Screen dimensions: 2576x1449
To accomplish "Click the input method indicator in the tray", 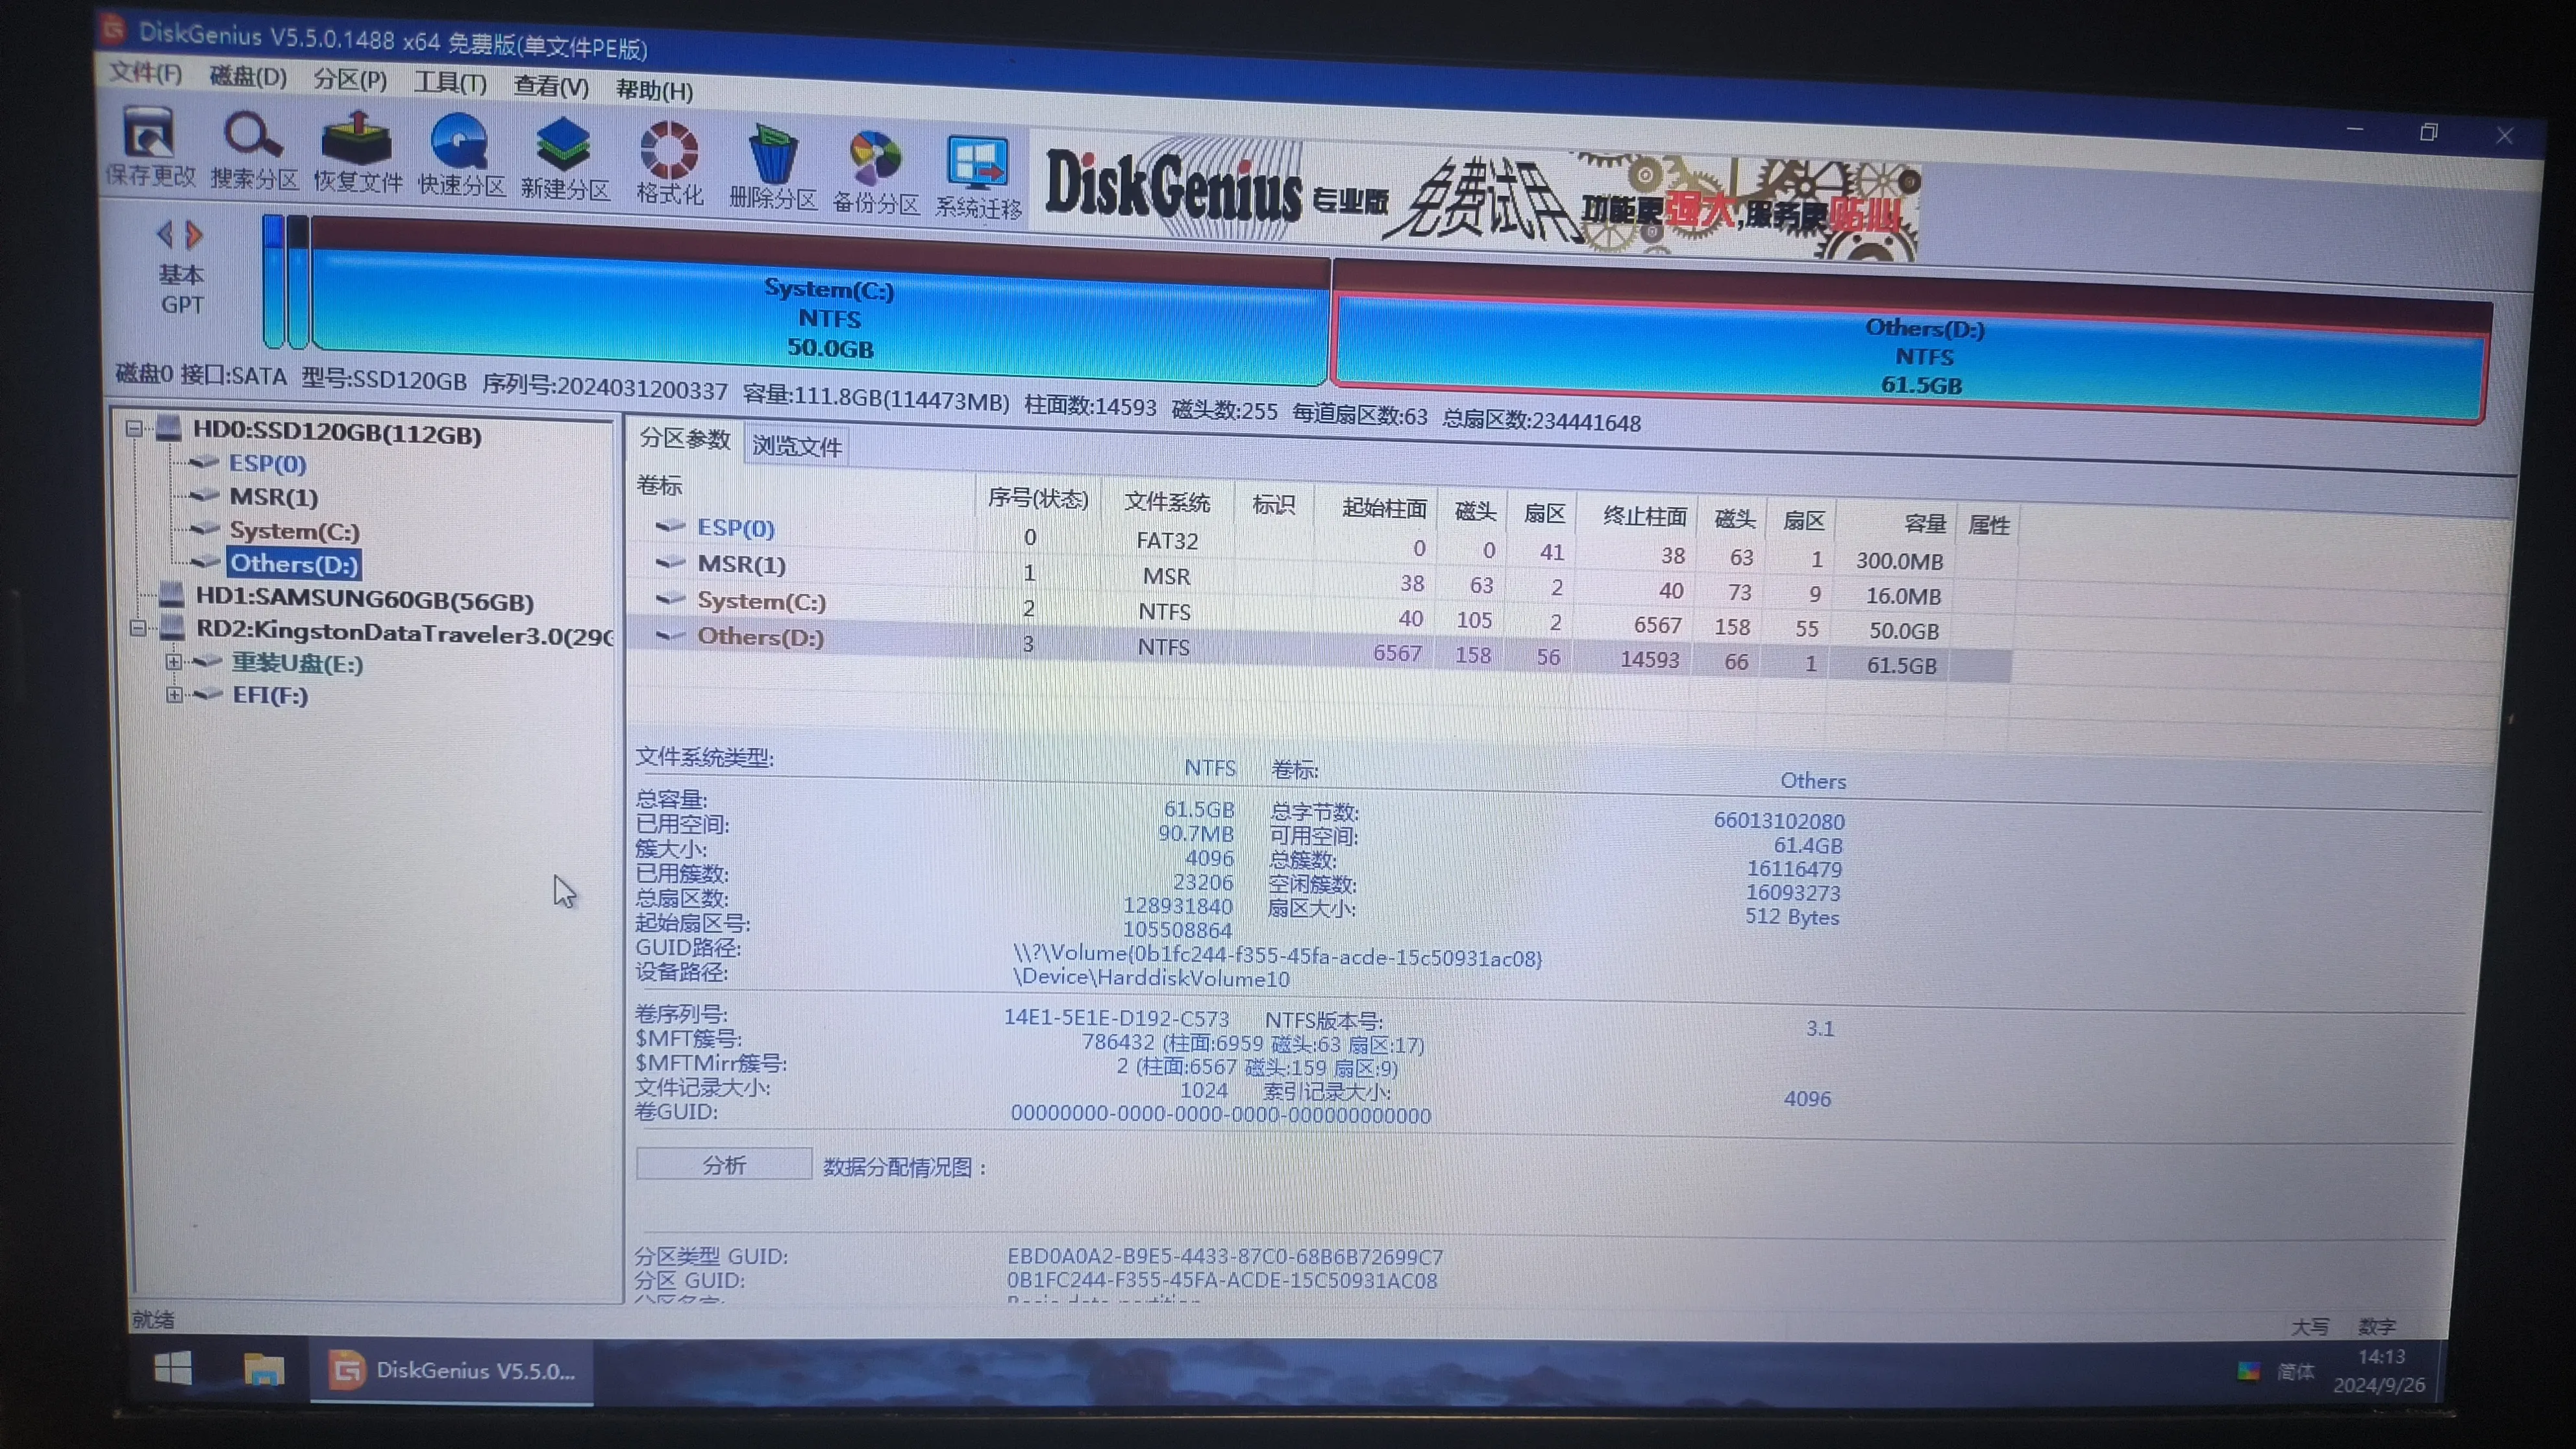I will pyautogui.click(x=2295, y=1371).
